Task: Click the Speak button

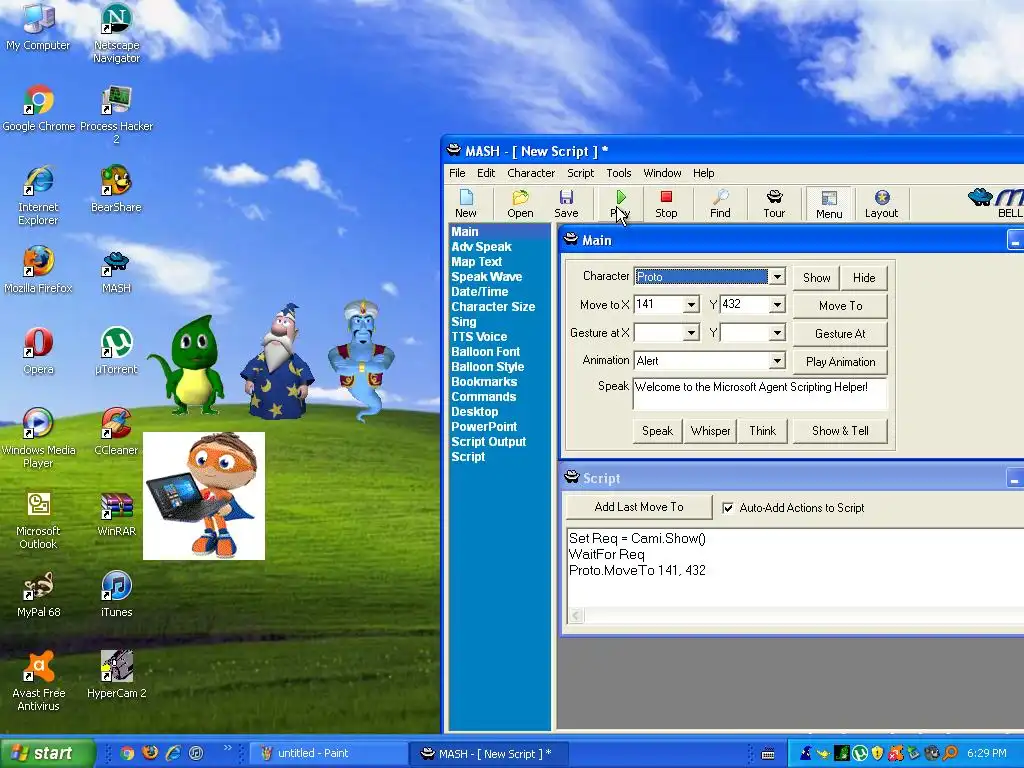Action: (x=657, y=432)
